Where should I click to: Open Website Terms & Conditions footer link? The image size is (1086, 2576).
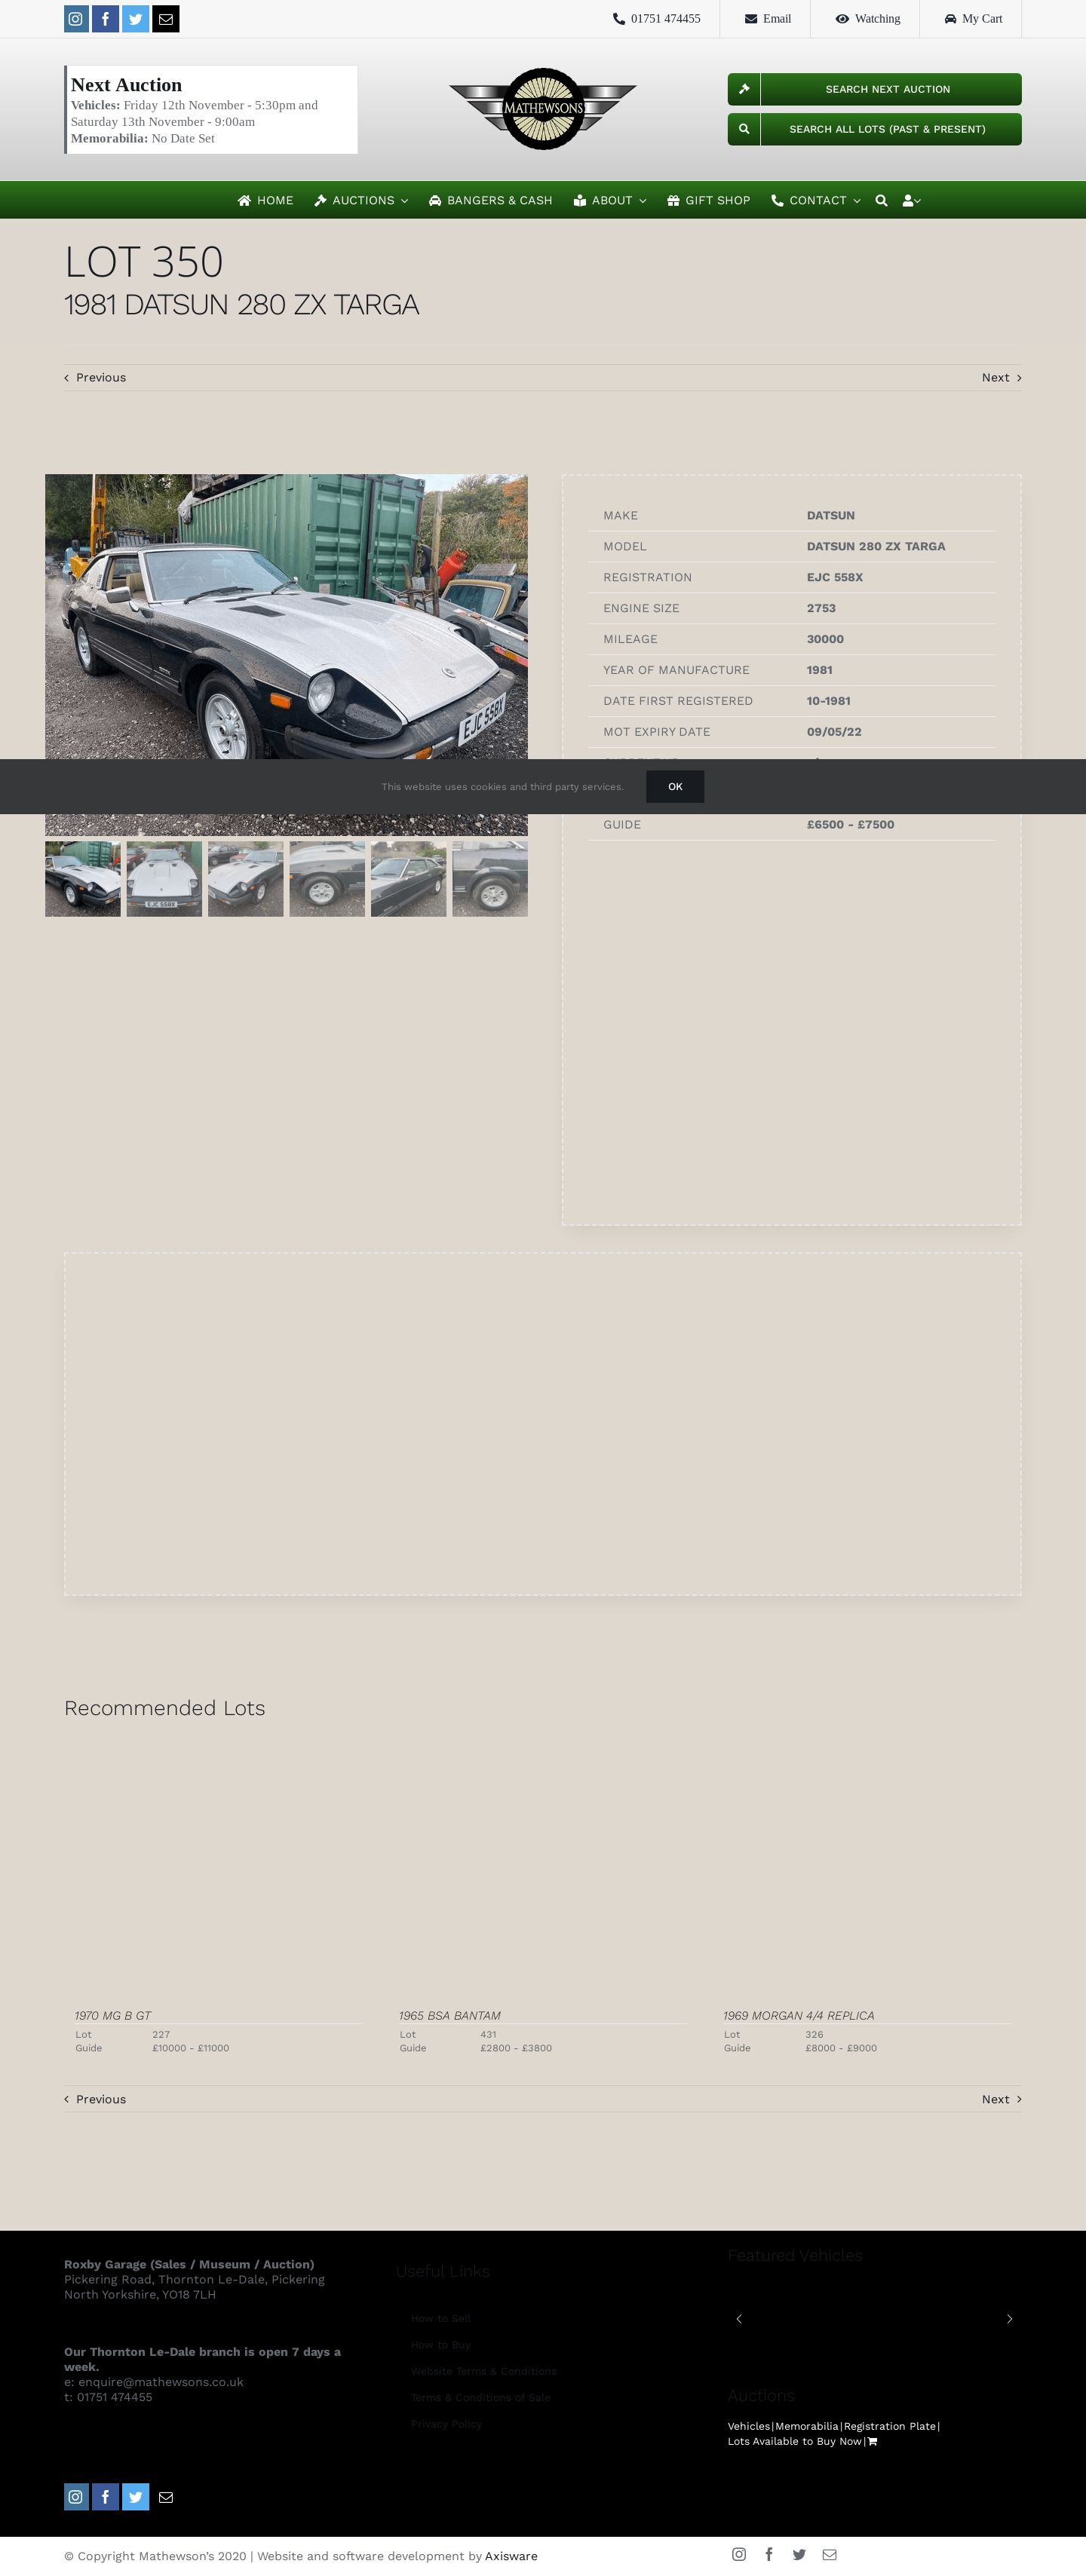click(x=484, y=2370)
